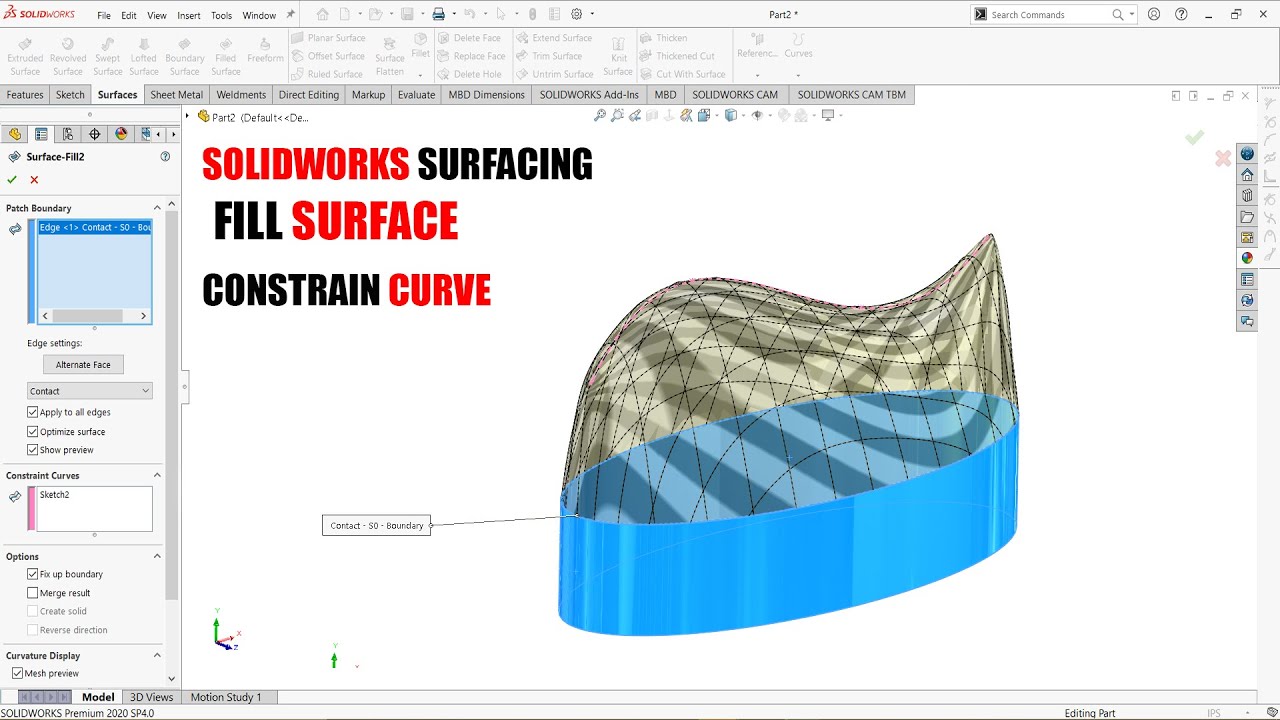Viewport: 1280px width, 720px height.
Task: Click Contact - S0 - Boundary callout label
Action: tap(377, 525)
